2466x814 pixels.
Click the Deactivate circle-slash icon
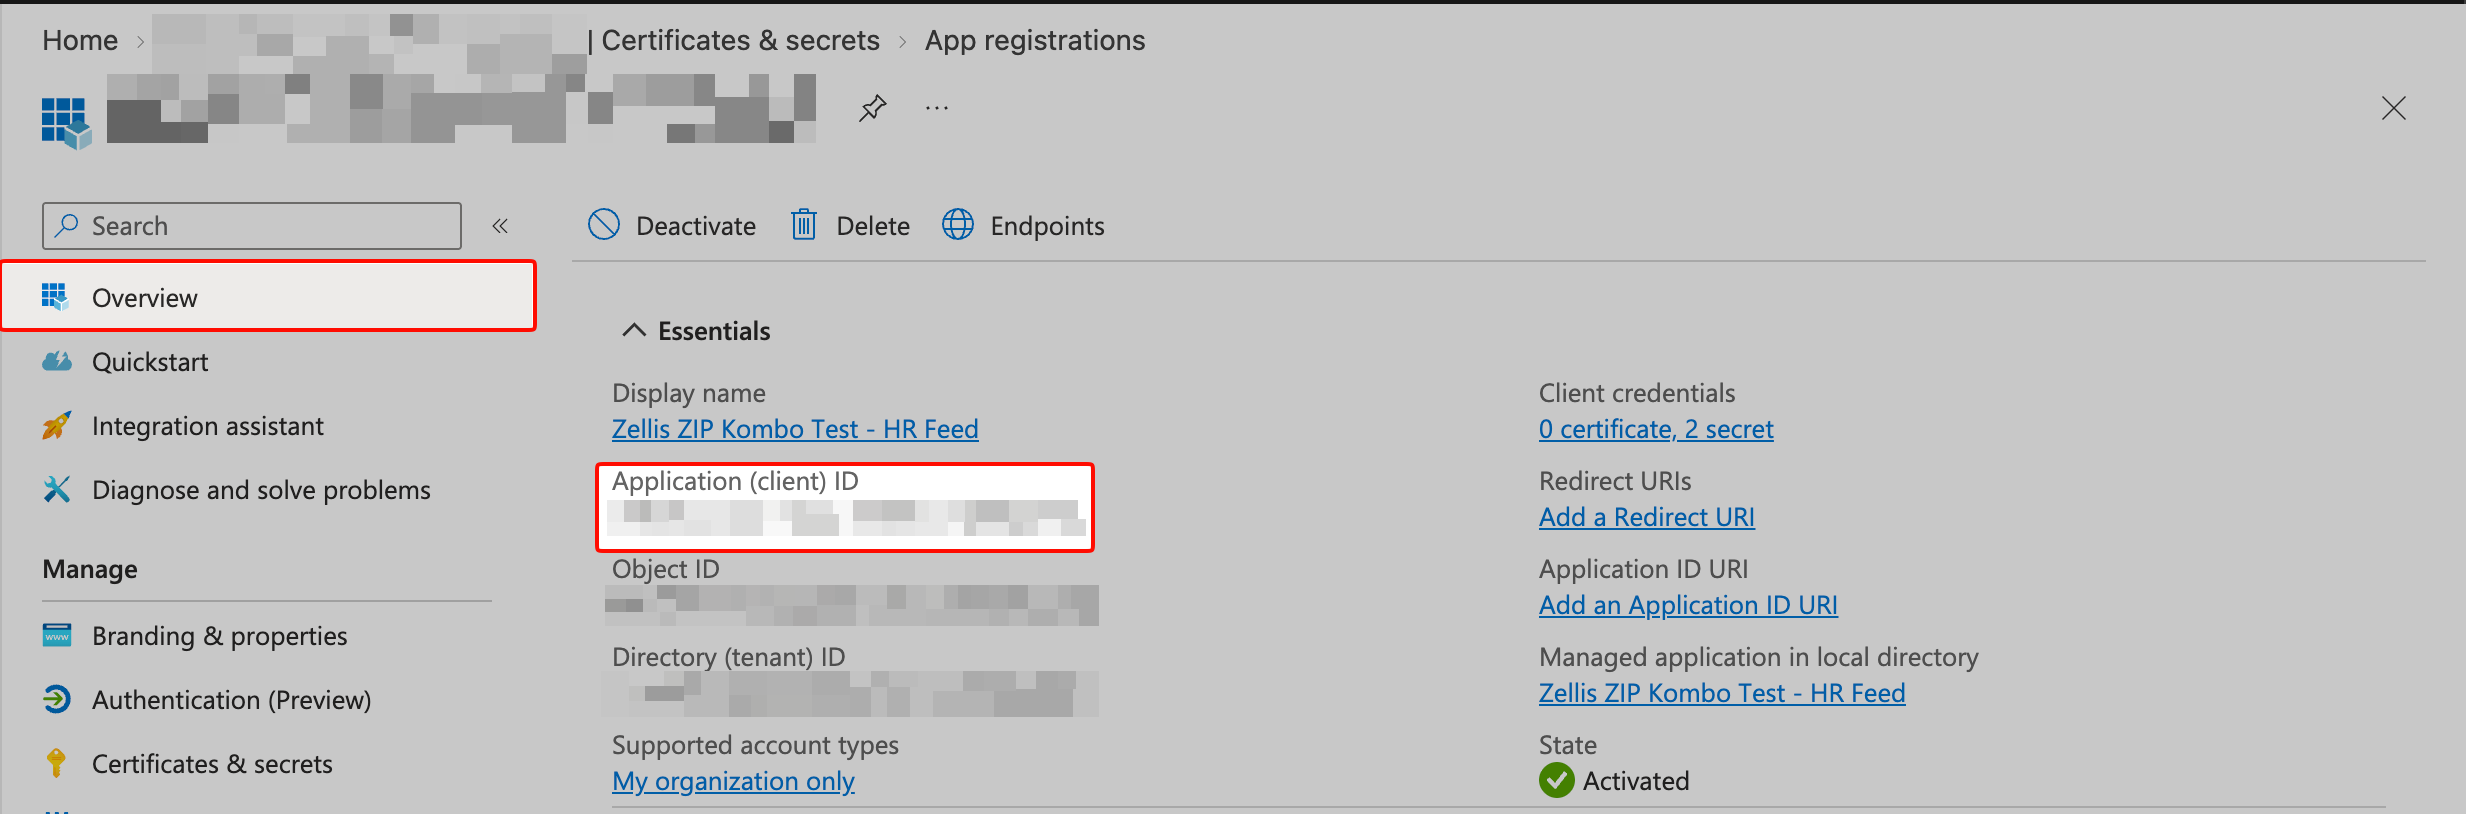click(604, 225)
